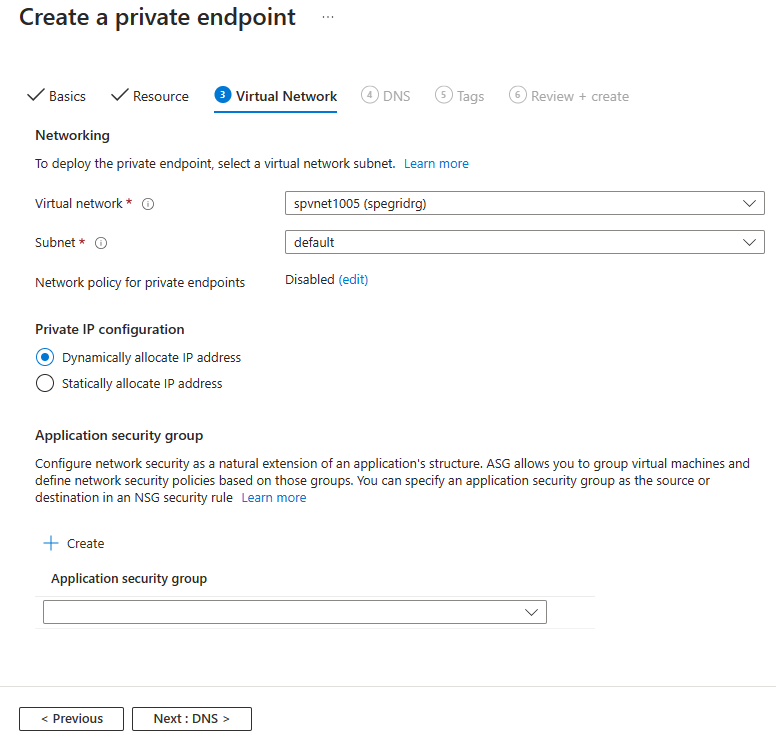The image size is (776, 751).
Task: Click the Virtual network info icon
Action: point(148,204)
